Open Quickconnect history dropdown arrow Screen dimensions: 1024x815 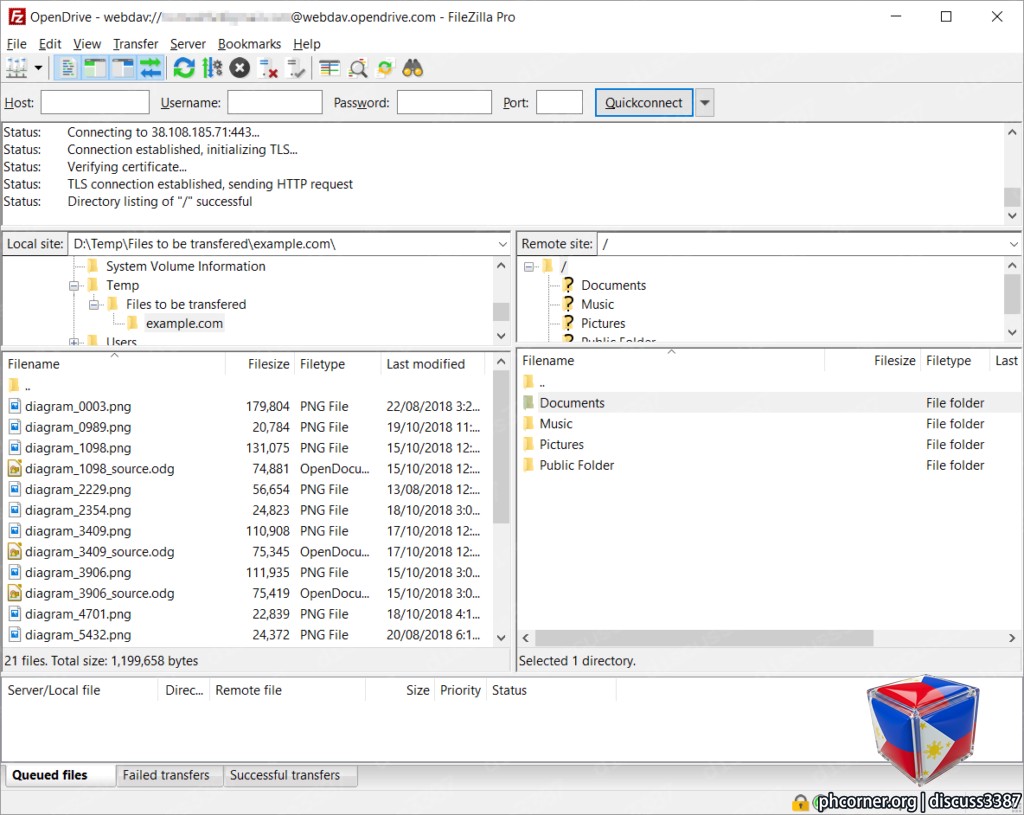pos(705,103)
